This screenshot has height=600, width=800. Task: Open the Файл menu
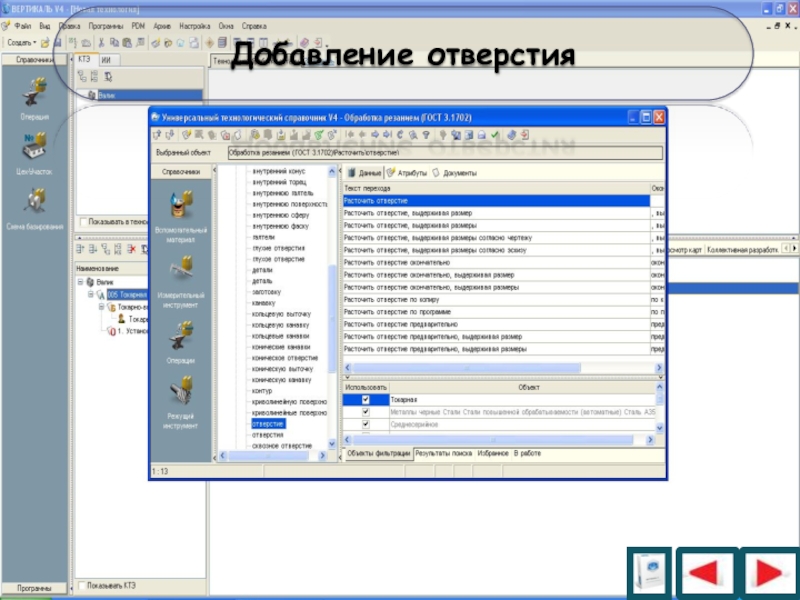pos(22,26)
